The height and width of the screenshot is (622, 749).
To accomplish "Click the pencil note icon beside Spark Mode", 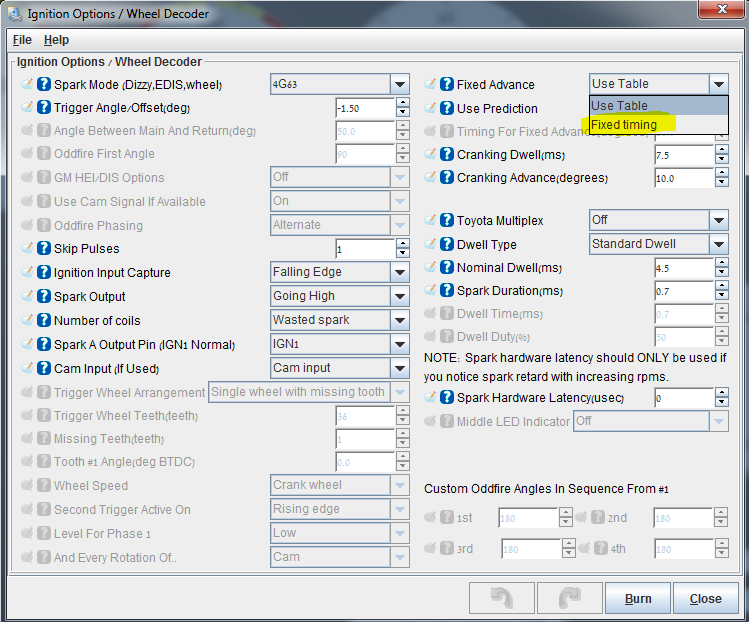I will click(x=27, y=84).
